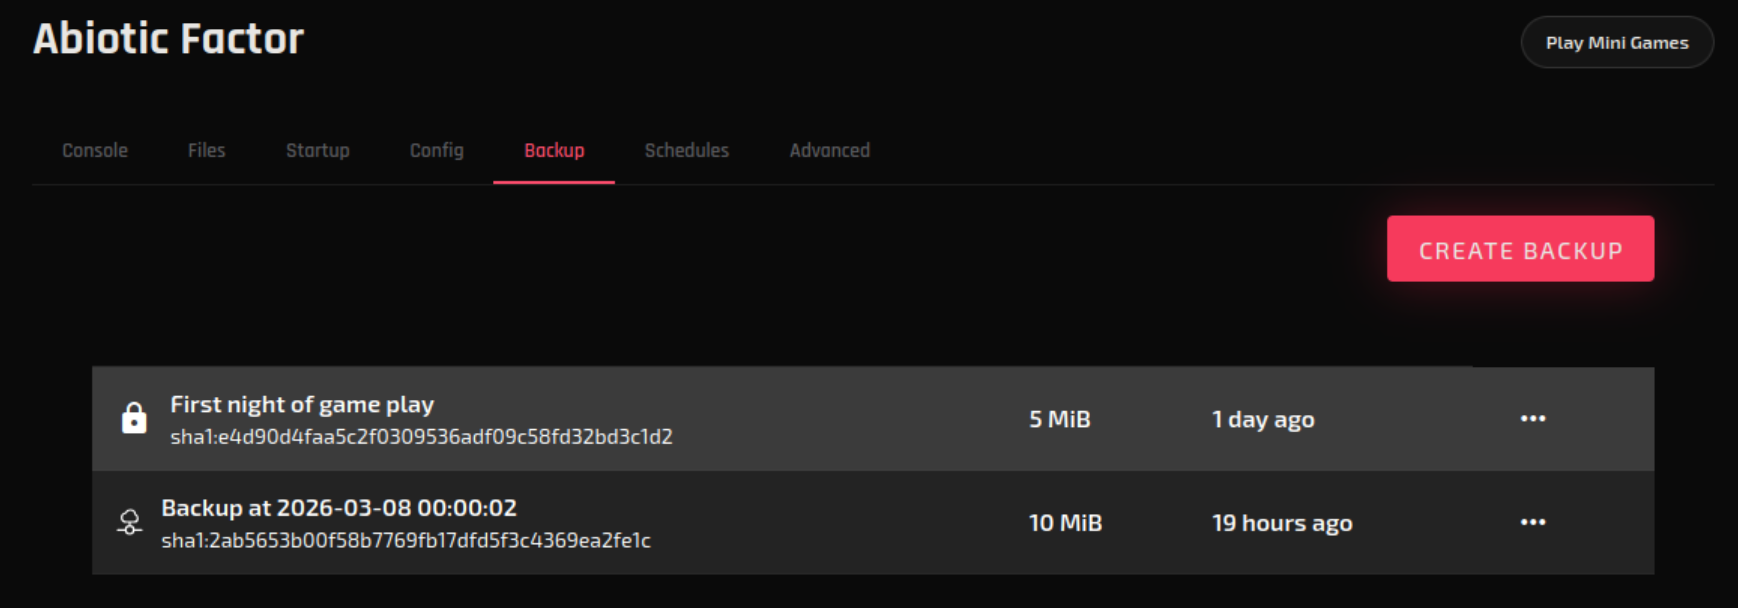1738x608 pixels.
Task: View the Config tab
Action: pyautogui.click(x=435, y=150)
